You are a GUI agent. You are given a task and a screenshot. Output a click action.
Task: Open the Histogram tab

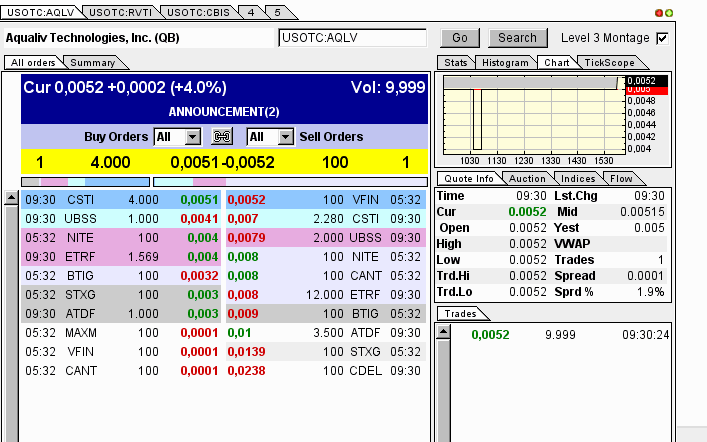click(x=505, y=63)
